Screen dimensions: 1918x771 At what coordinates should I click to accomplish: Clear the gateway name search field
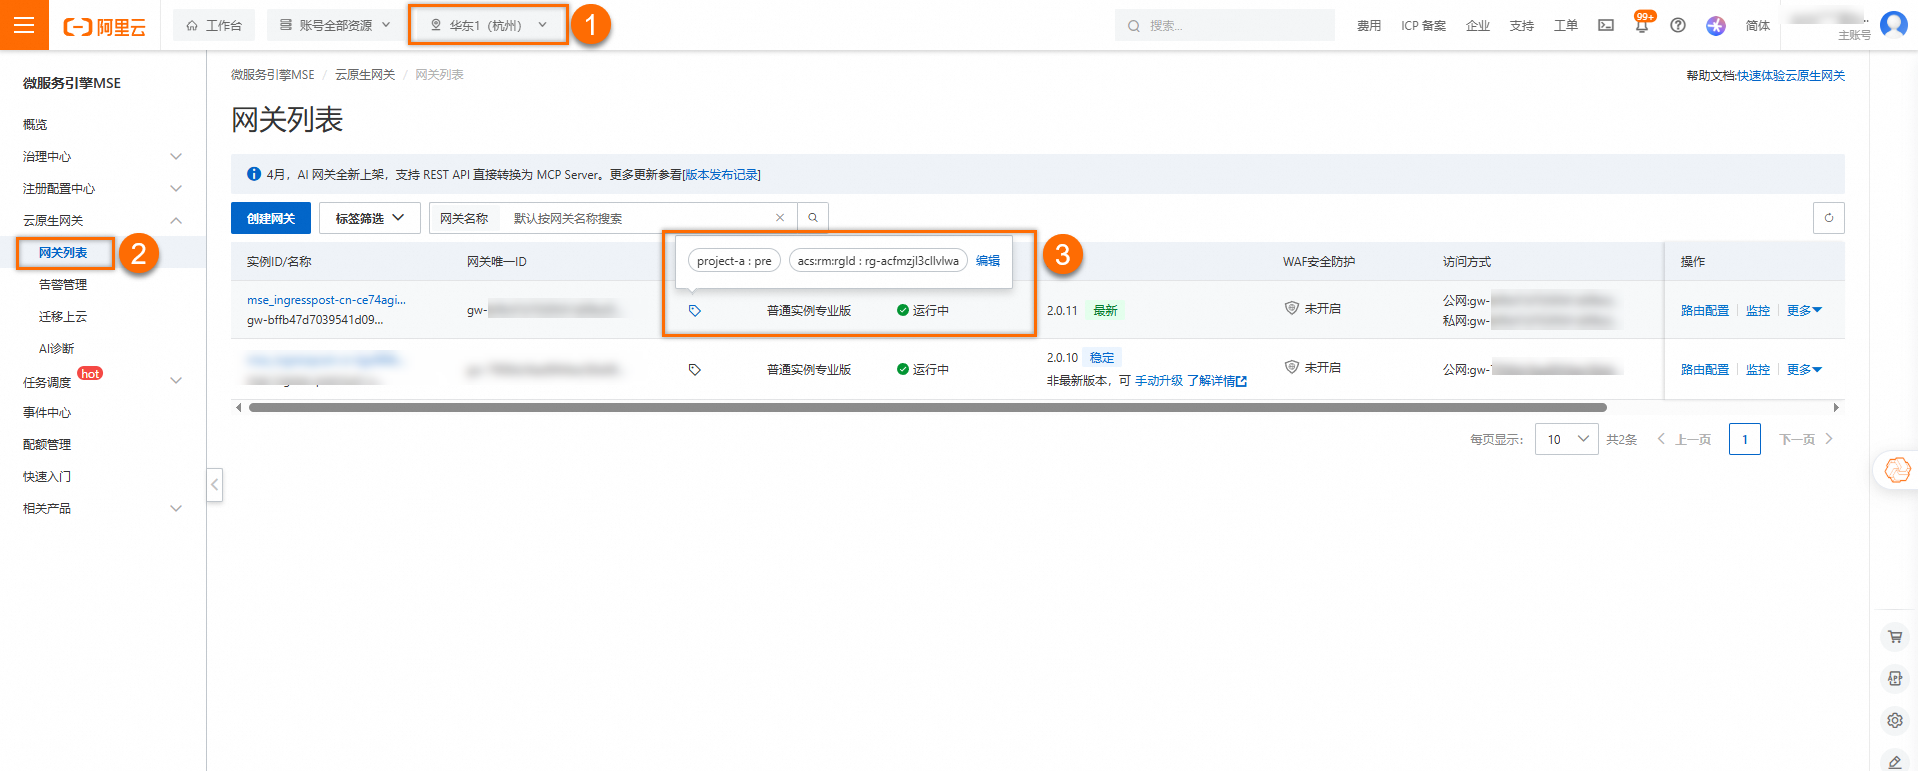click(x=780, y=218)
